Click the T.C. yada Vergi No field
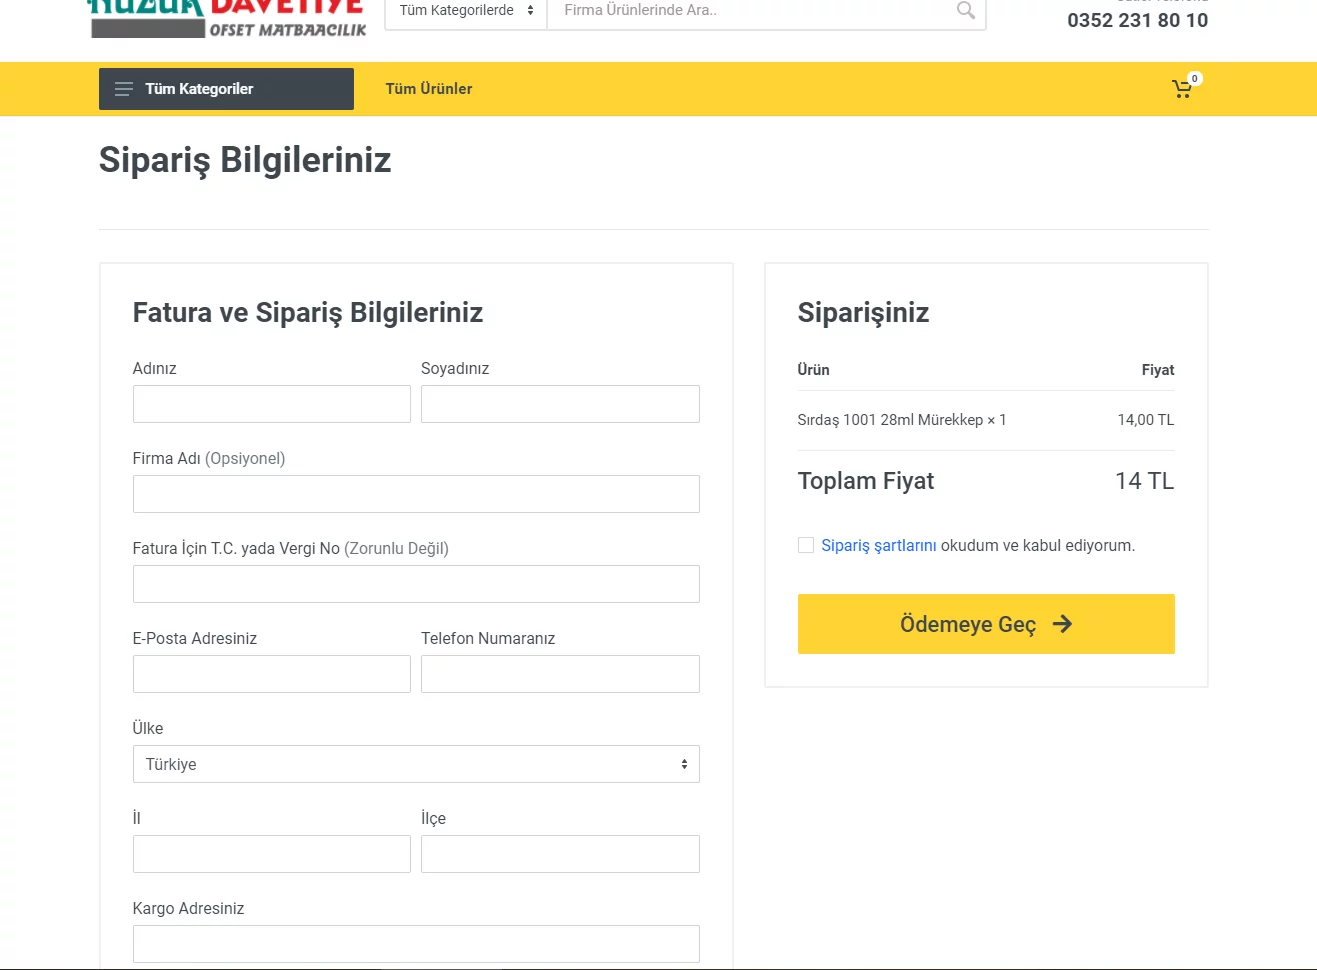Viewport: 1317px width, 970px height. 416,584
